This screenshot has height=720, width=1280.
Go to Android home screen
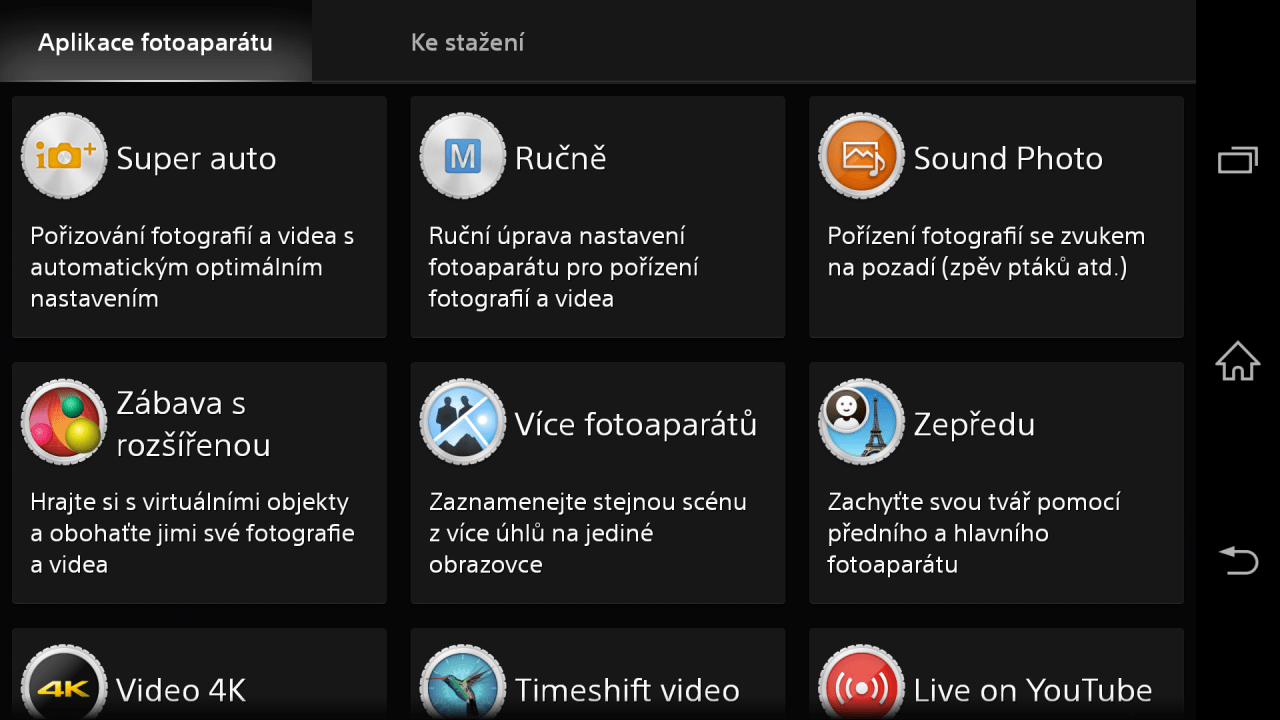[x=1237, y=361]
